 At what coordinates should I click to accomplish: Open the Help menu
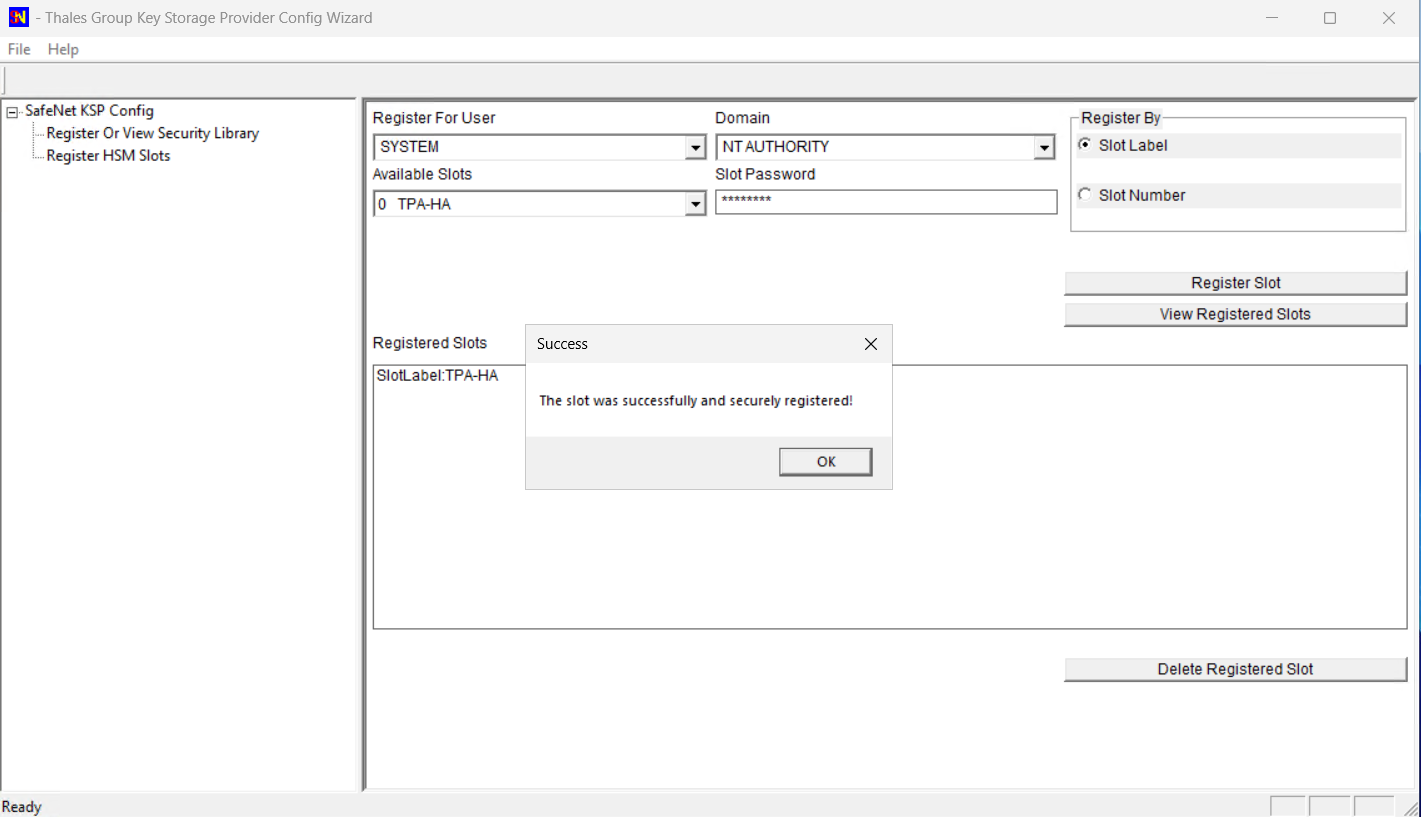[63, 49]
